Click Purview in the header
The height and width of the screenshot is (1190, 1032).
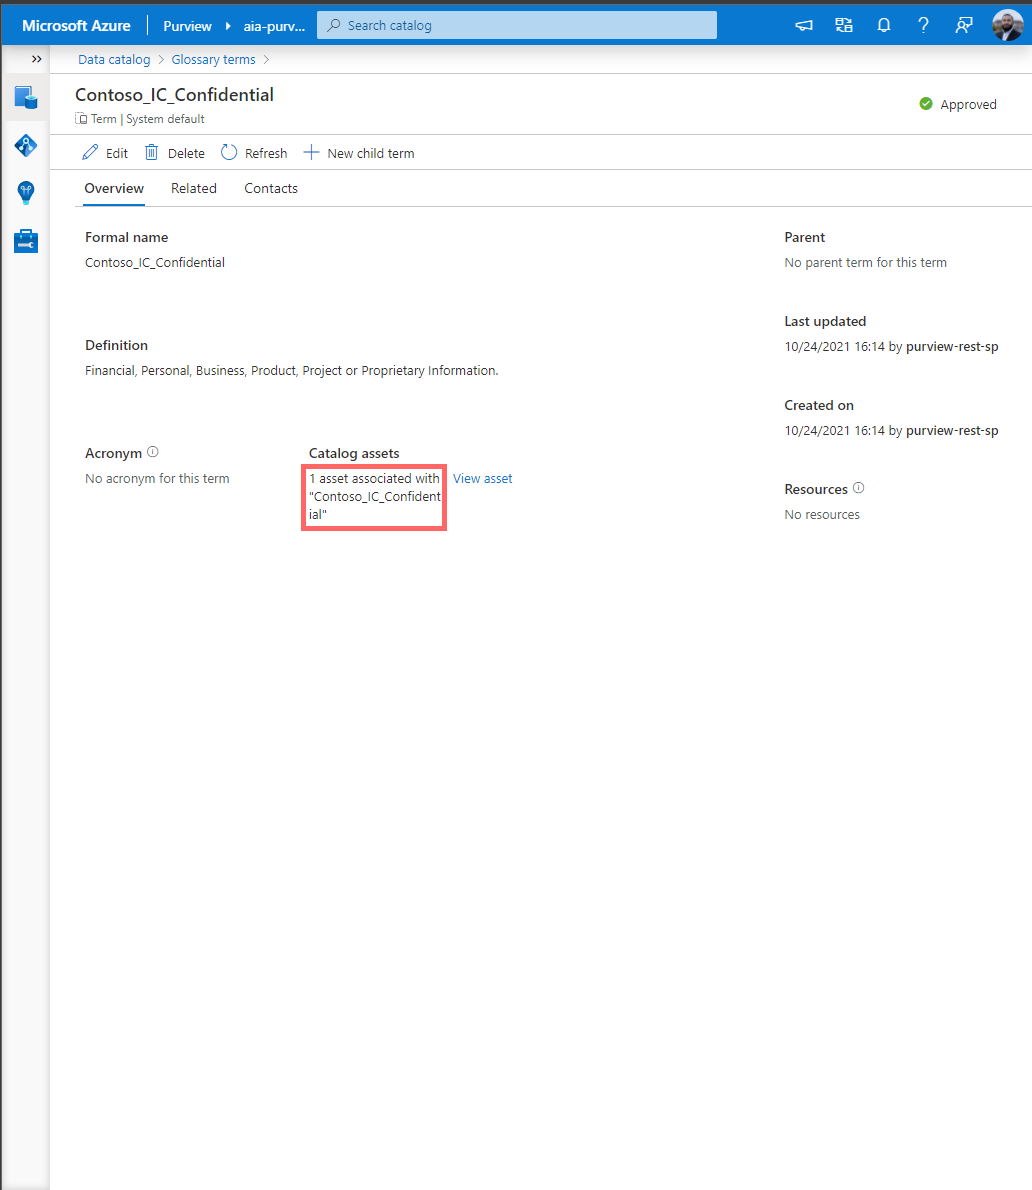click(x=187, y=26)
